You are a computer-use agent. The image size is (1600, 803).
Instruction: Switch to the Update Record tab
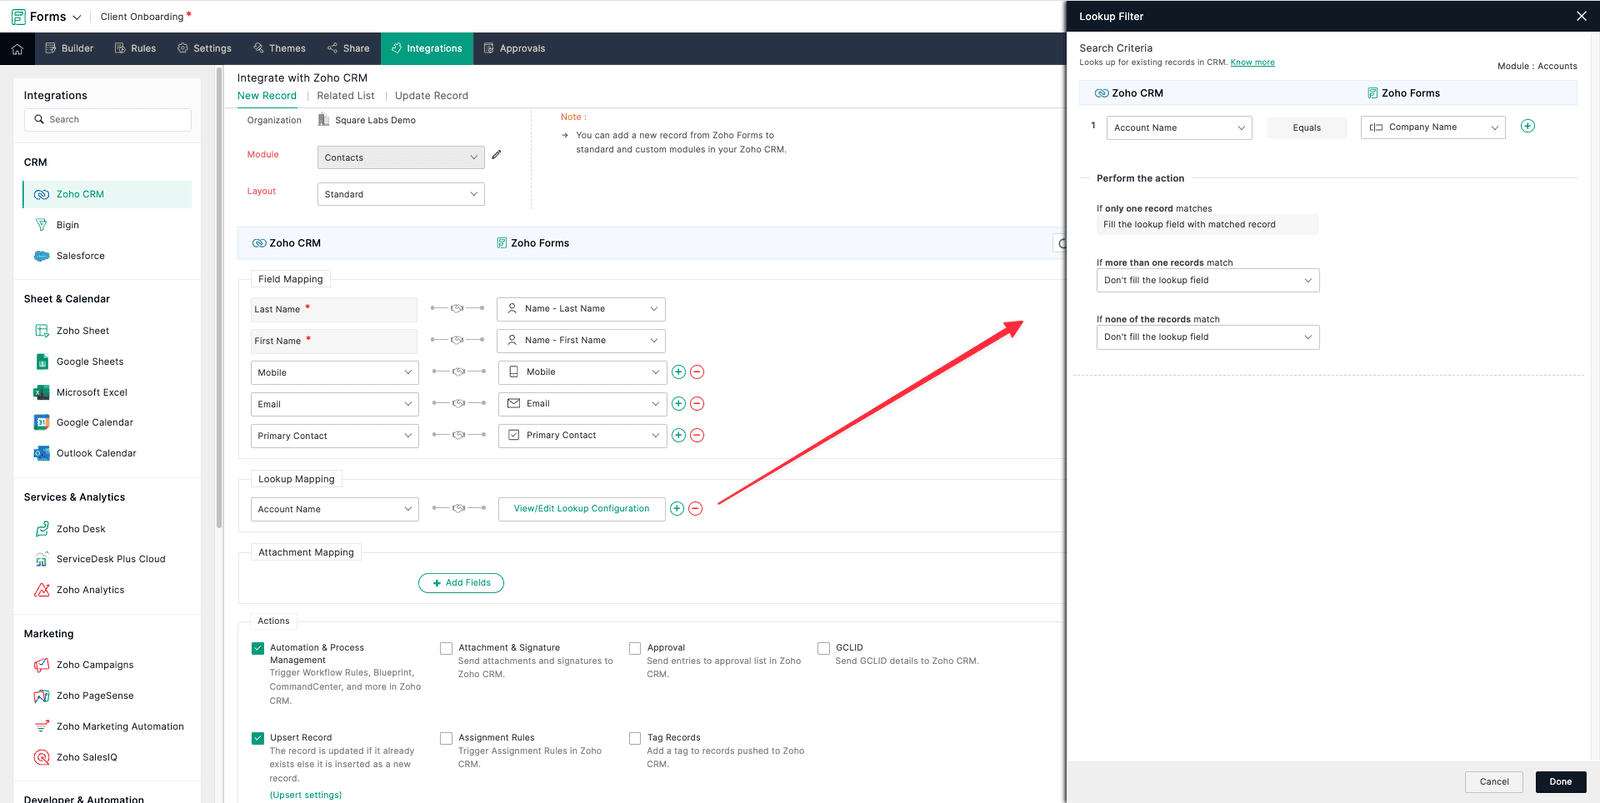tap(431, 96)
